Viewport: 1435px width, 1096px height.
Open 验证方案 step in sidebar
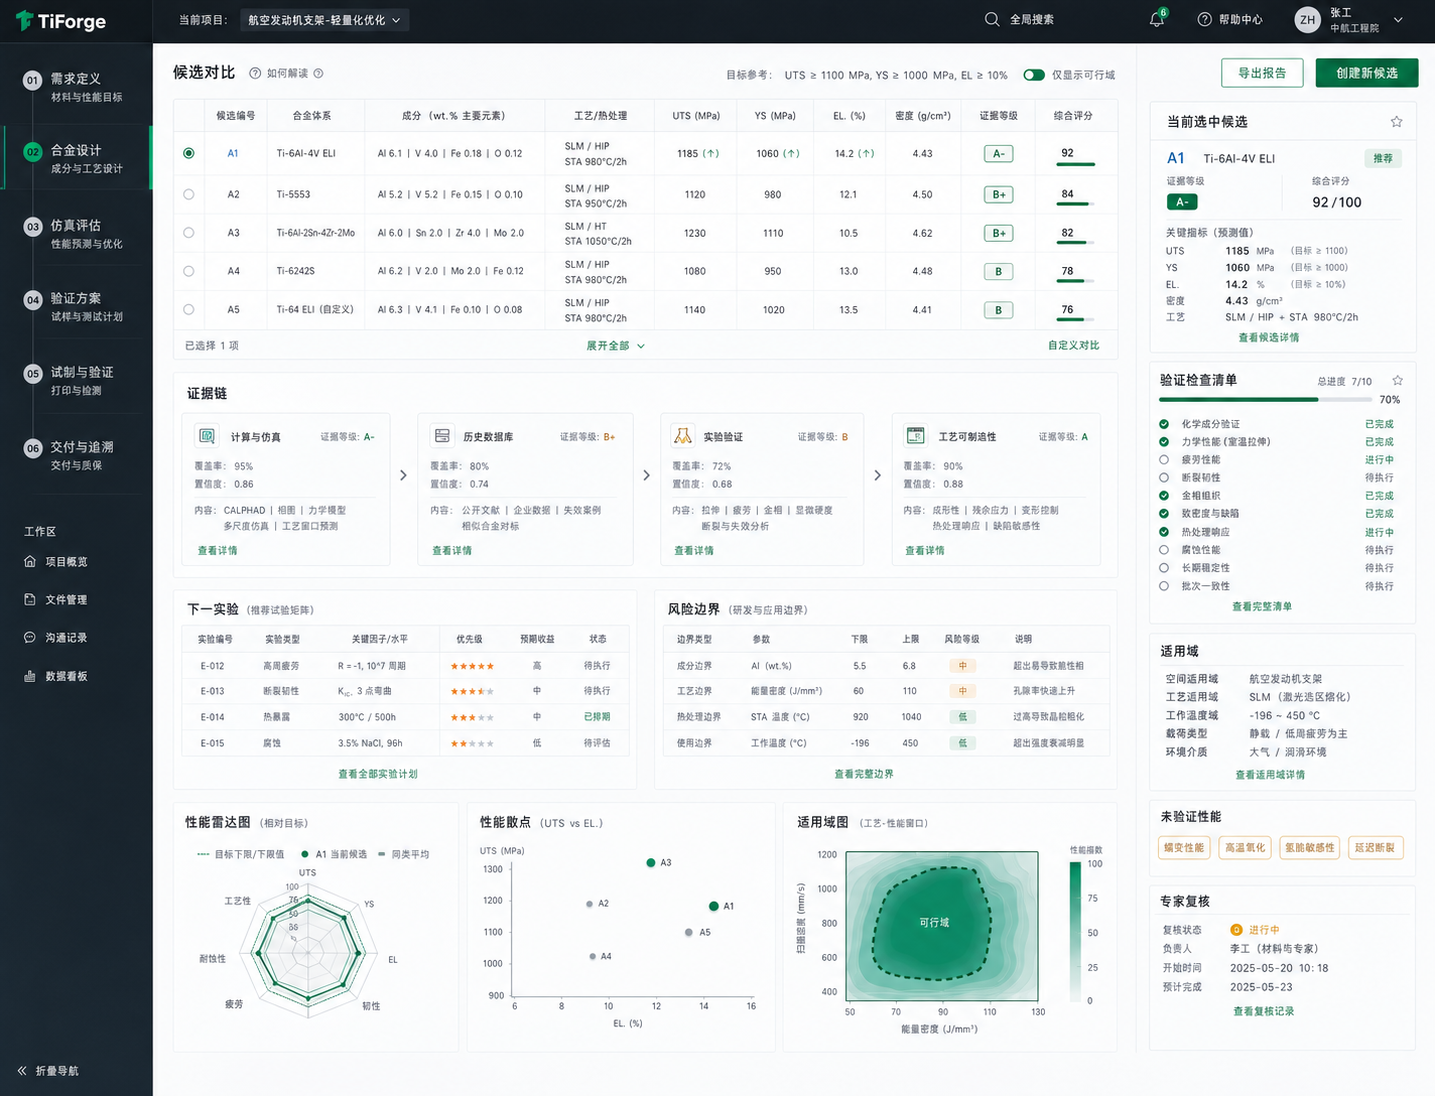[x=76, y=306]
